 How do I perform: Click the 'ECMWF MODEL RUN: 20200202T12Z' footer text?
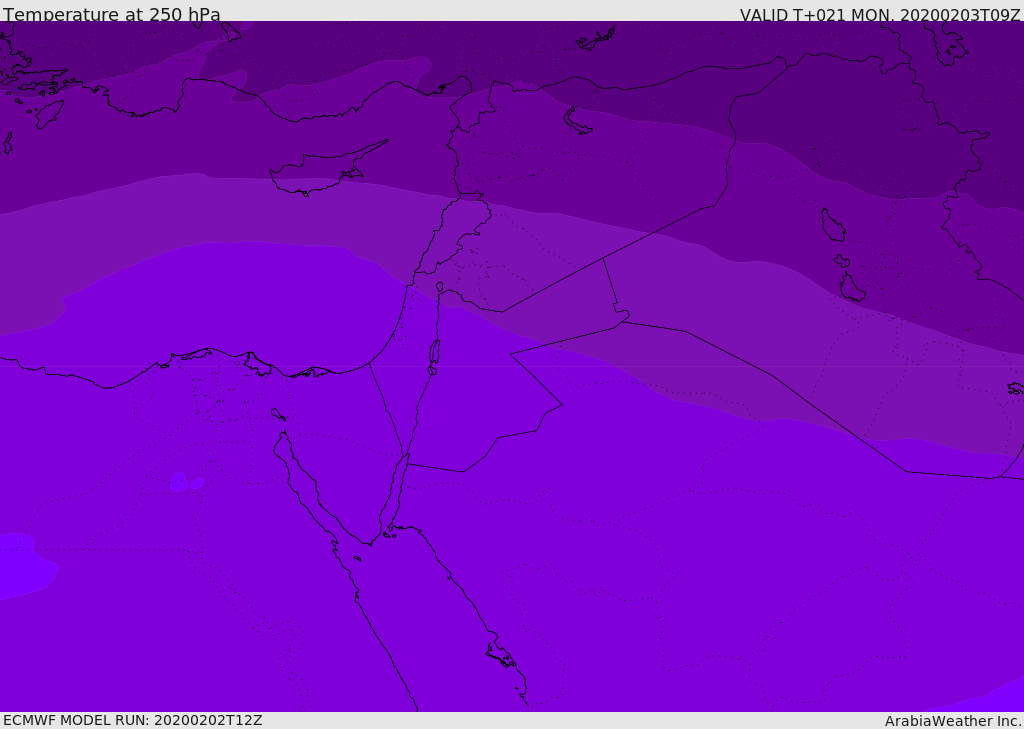point(133,720)
